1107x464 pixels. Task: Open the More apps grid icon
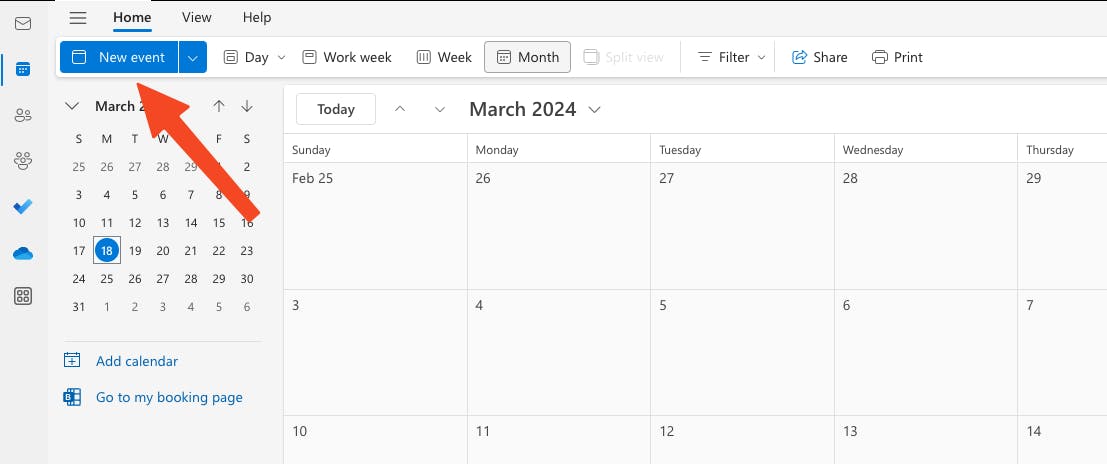point(23,296)
